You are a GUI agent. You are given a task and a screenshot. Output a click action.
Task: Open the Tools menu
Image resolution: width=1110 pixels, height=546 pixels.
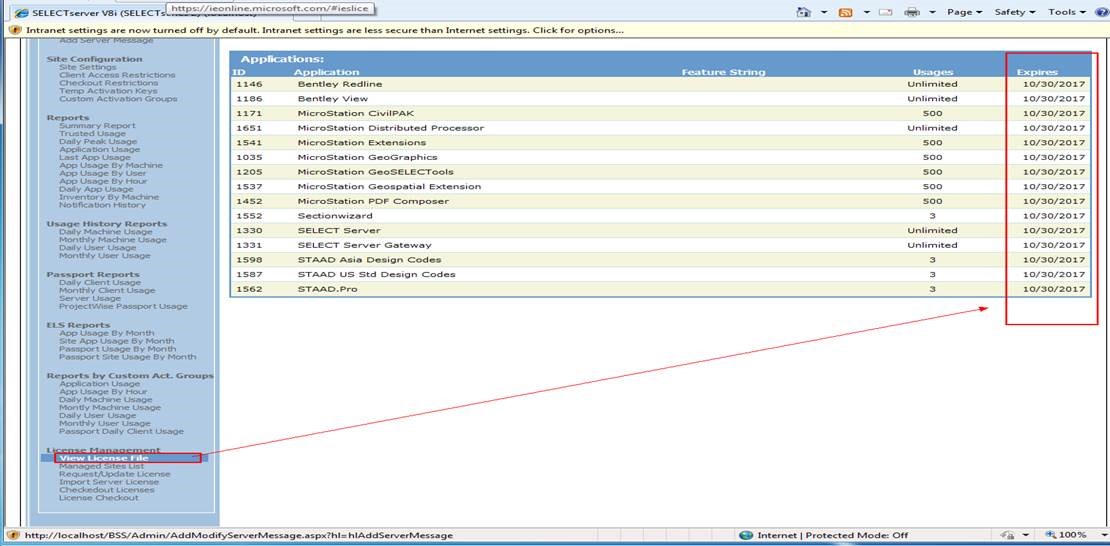point(1067,12)
